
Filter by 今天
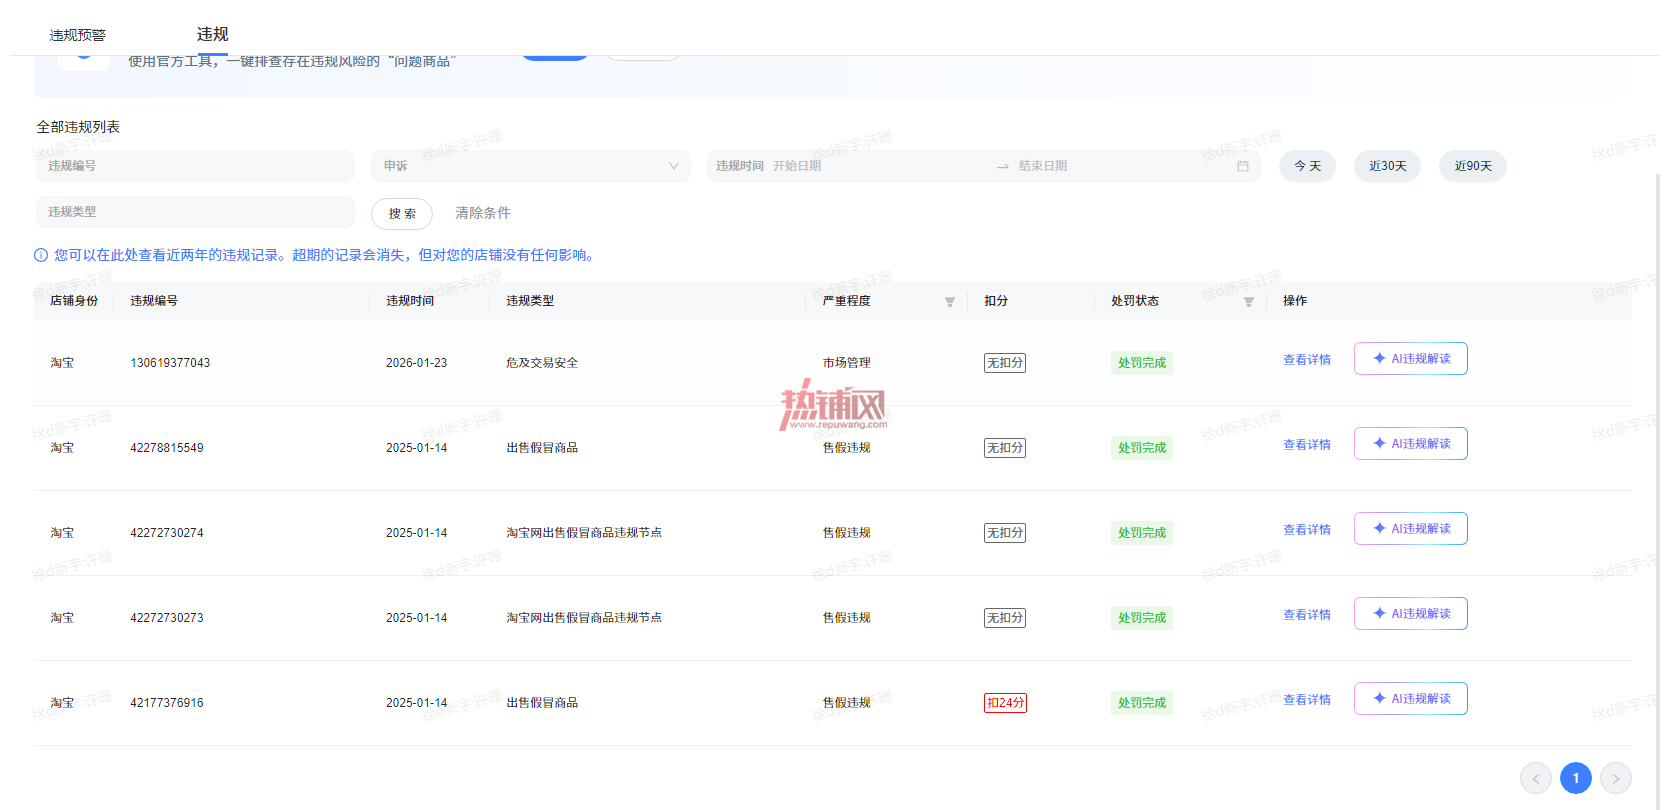point(1308,166)
